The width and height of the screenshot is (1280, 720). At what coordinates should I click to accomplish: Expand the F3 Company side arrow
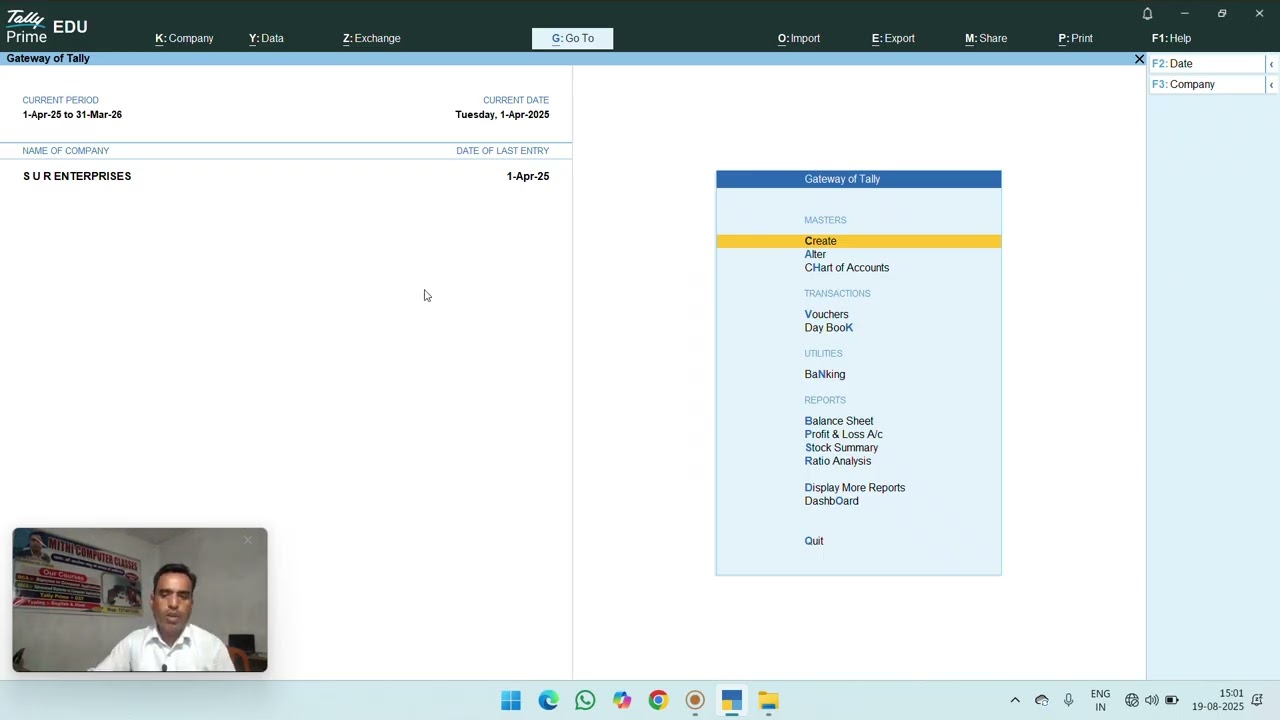pos(1271,85)
